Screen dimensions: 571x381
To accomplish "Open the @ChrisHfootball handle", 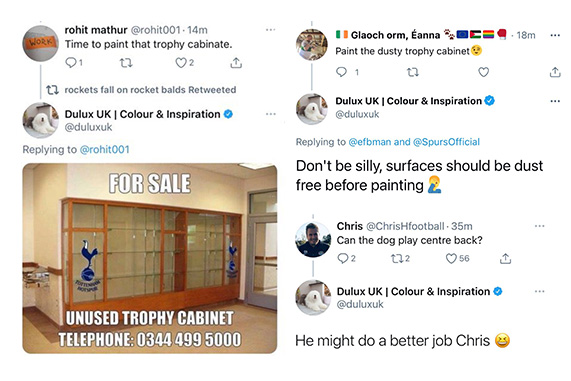I will pyautogui.click(x=405, y=226).
